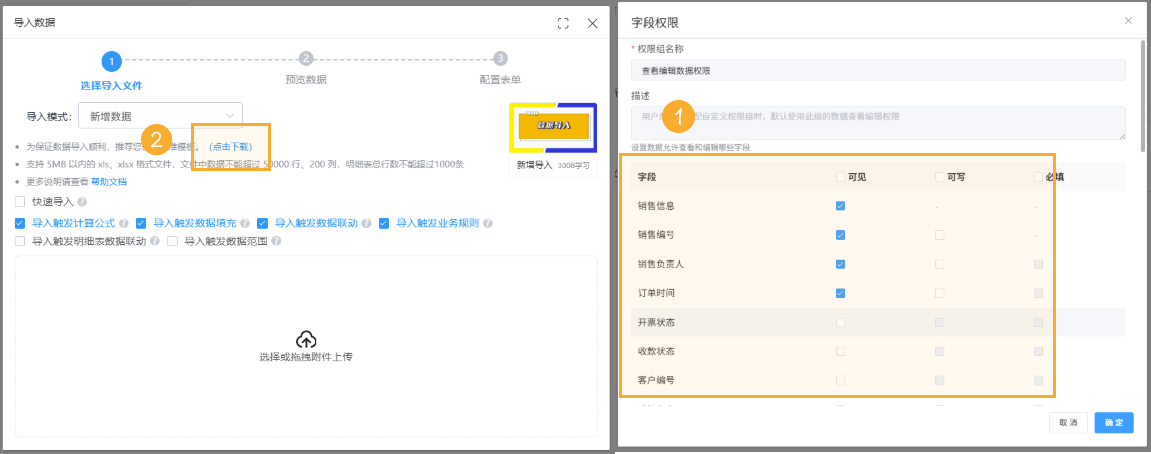The height and width of the screenshot is (454, 1151).
Task: Enable 导入触发数据范围 checkbox
Action: [173, 240]
